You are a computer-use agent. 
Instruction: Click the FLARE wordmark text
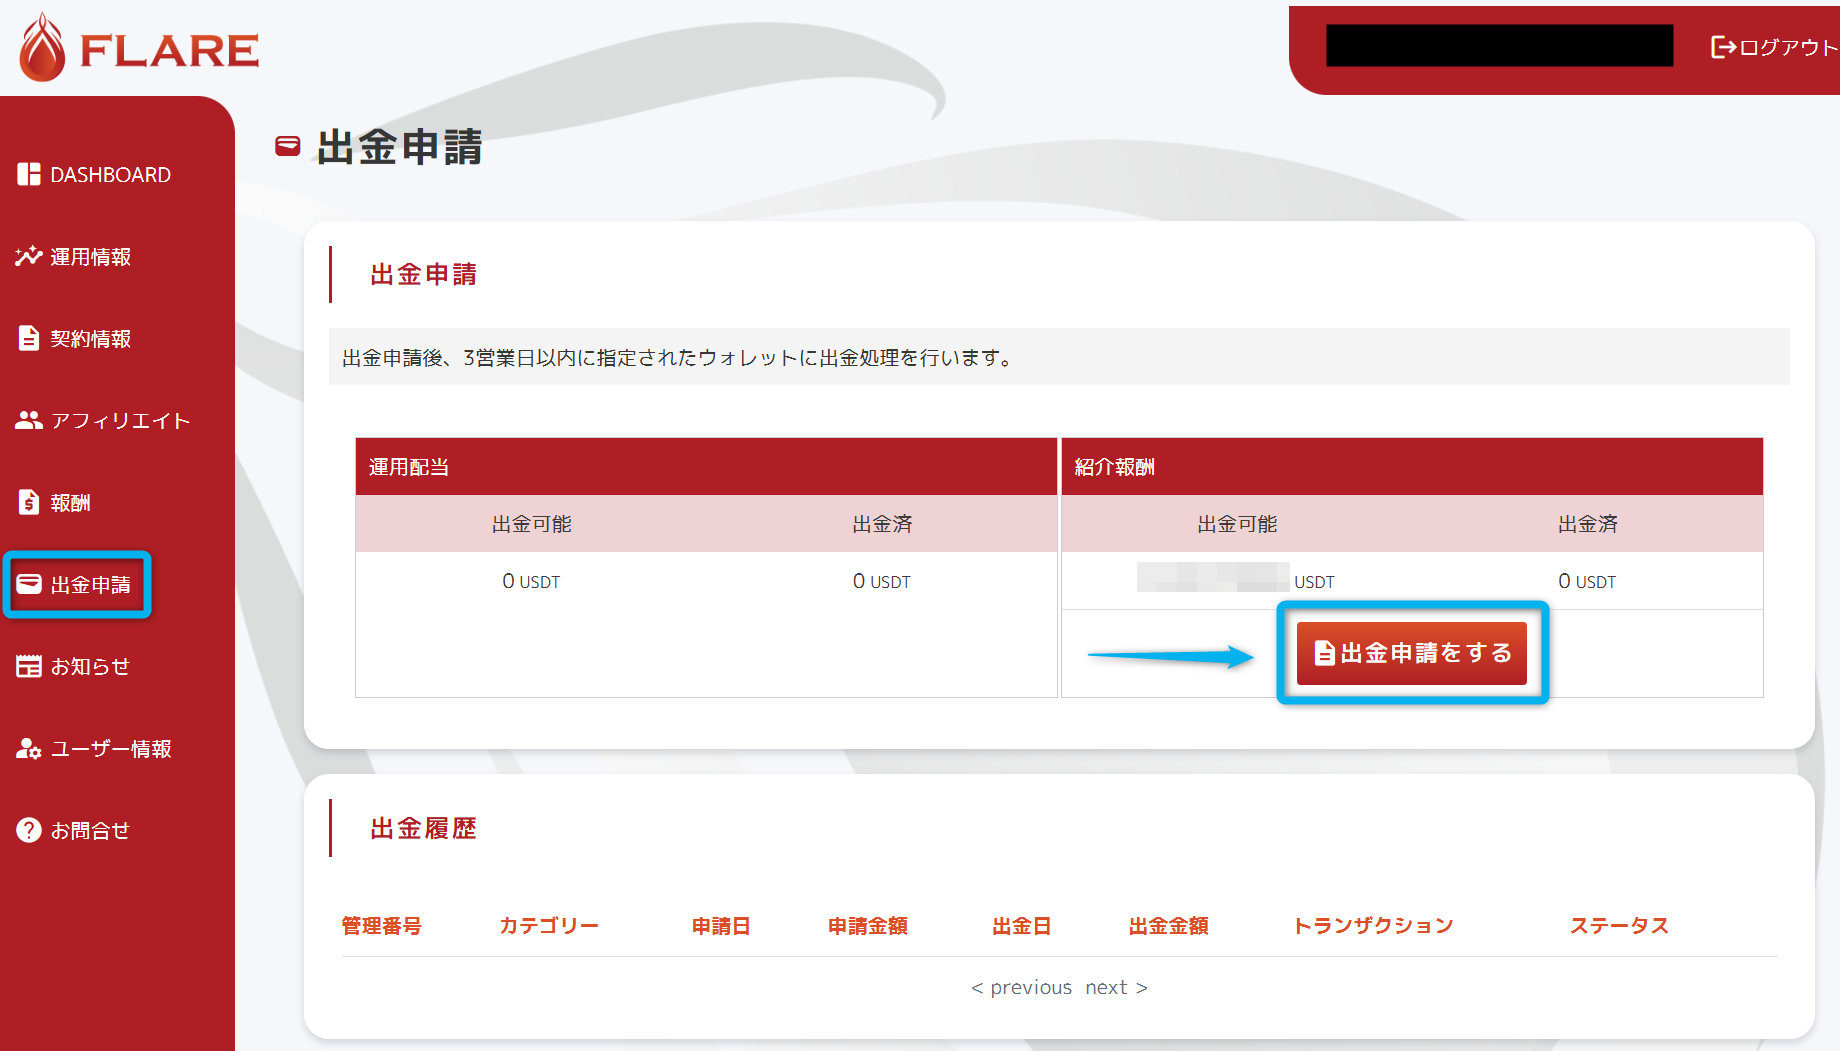click(169, 51)
